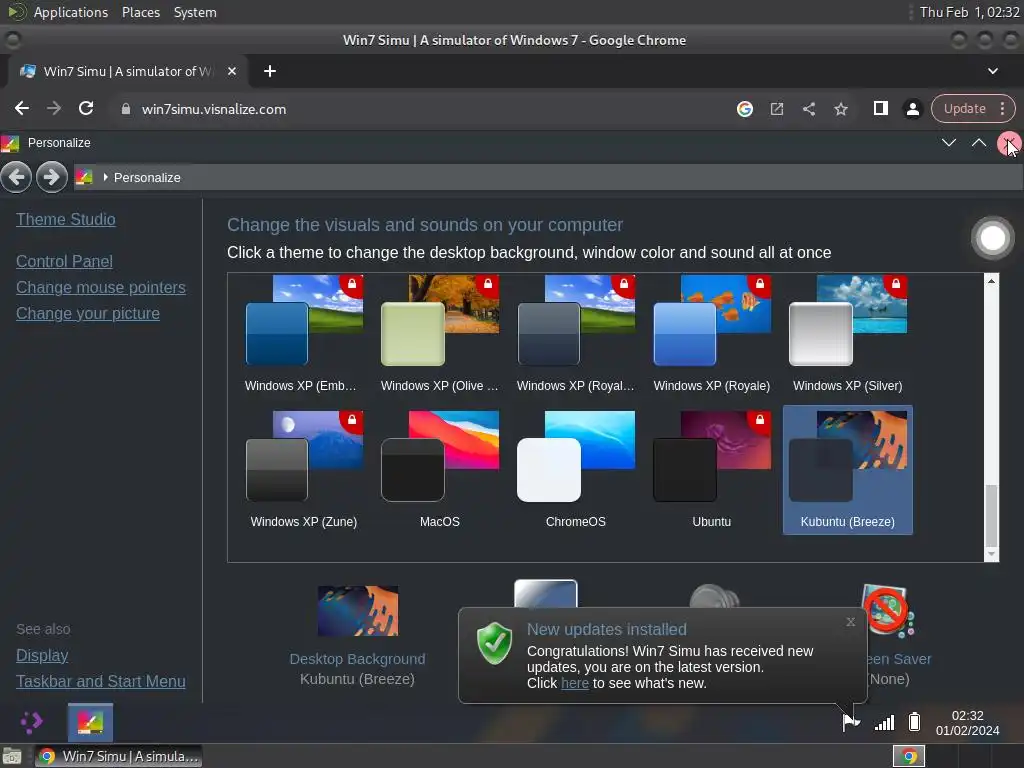1024x768 pixels.
Task: Open Action Center flag tray icon
Action: 851,722
